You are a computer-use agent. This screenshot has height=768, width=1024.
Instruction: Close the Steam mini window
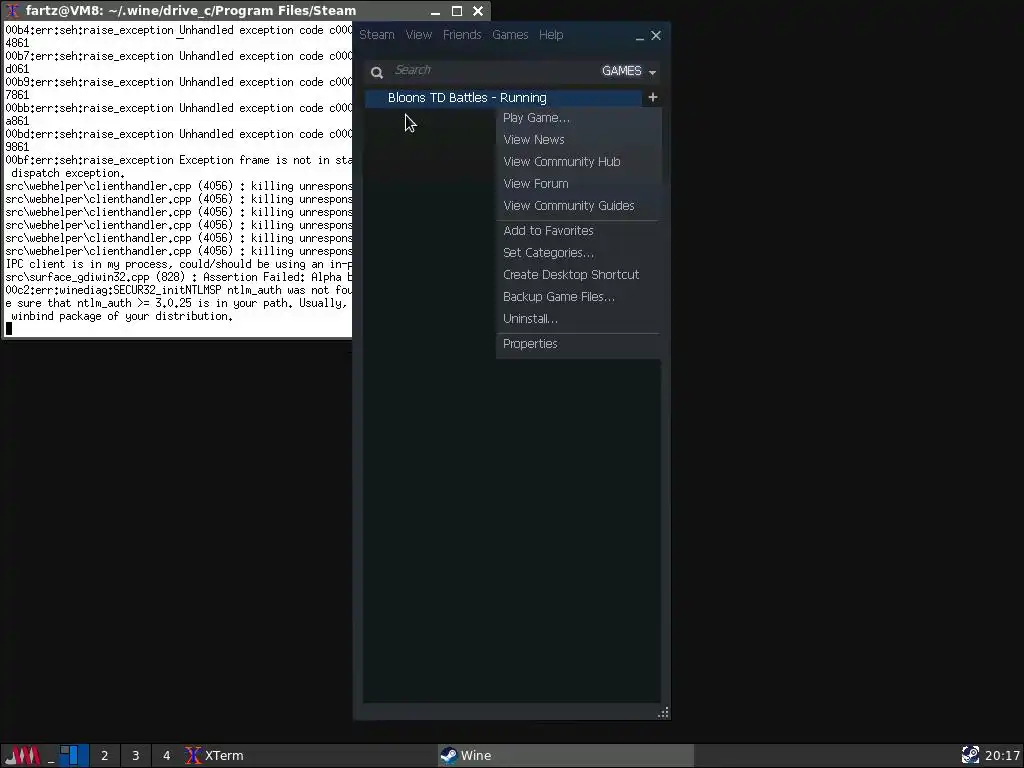(x=656, y=36)
